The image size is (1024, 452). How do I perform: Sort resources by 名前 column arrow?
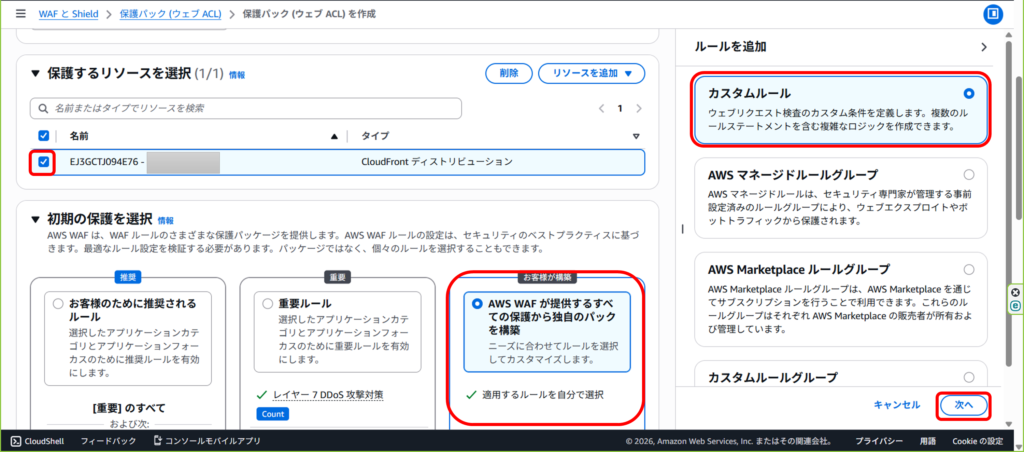click(x=334, y=136)
